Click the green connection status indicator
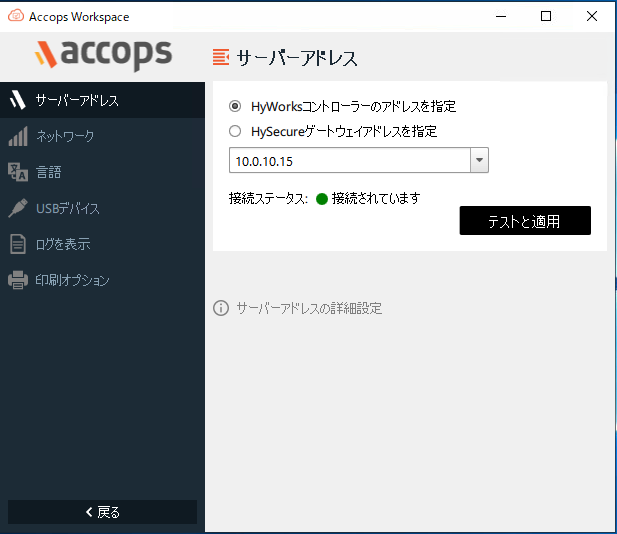This screenshot has height=534, width=617. tap(322, 199)
